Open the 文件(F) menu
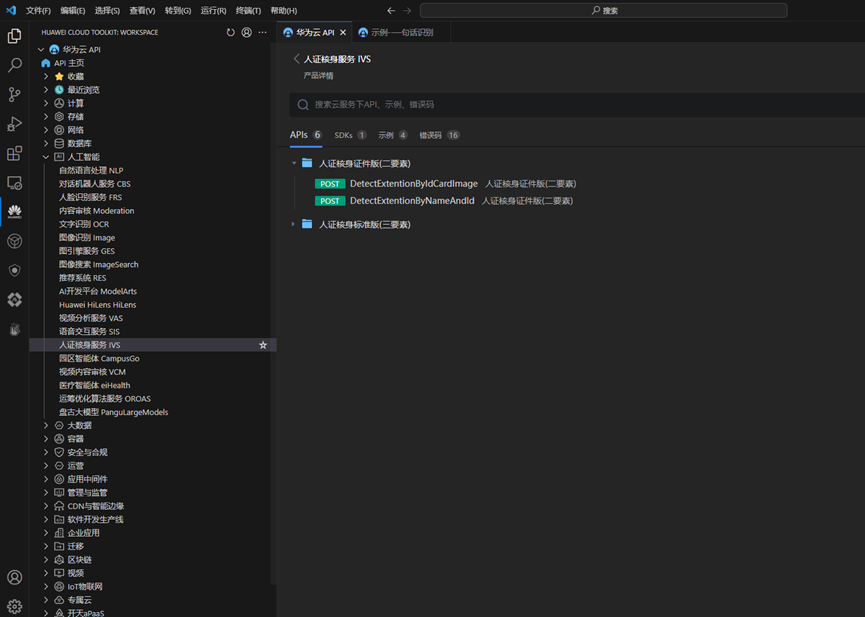865x617 pixels. point(39,10)
